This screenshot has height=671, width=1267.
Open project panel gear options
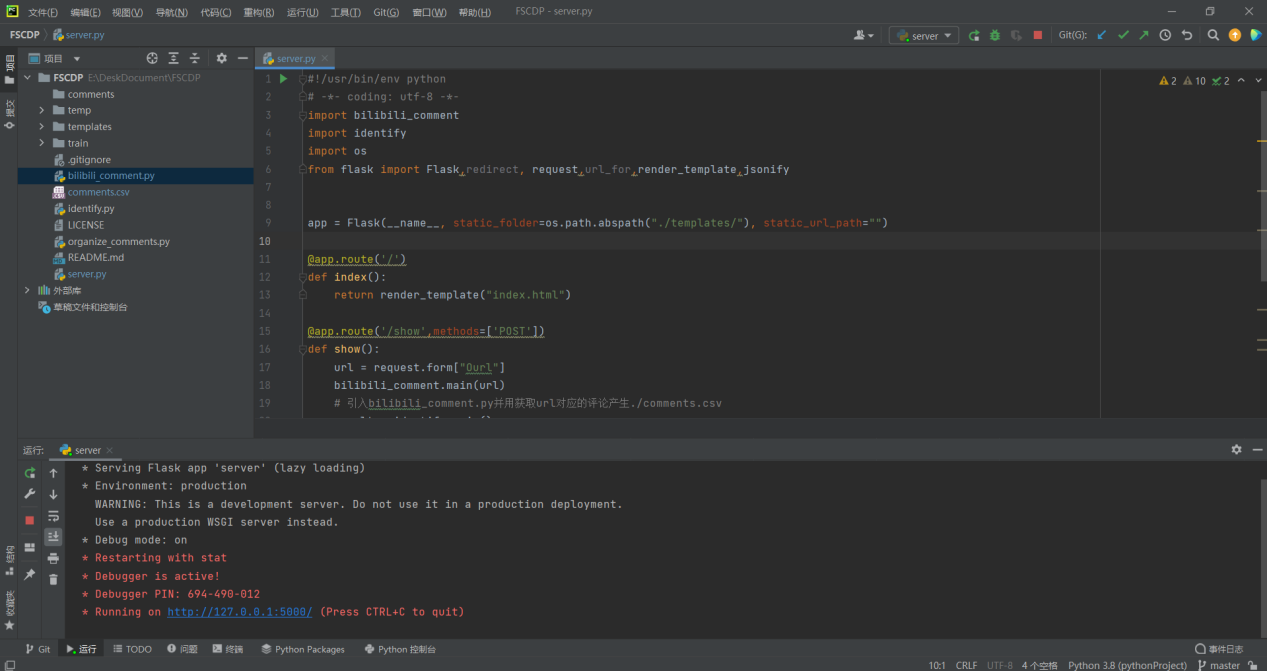(x=222, y=59)
